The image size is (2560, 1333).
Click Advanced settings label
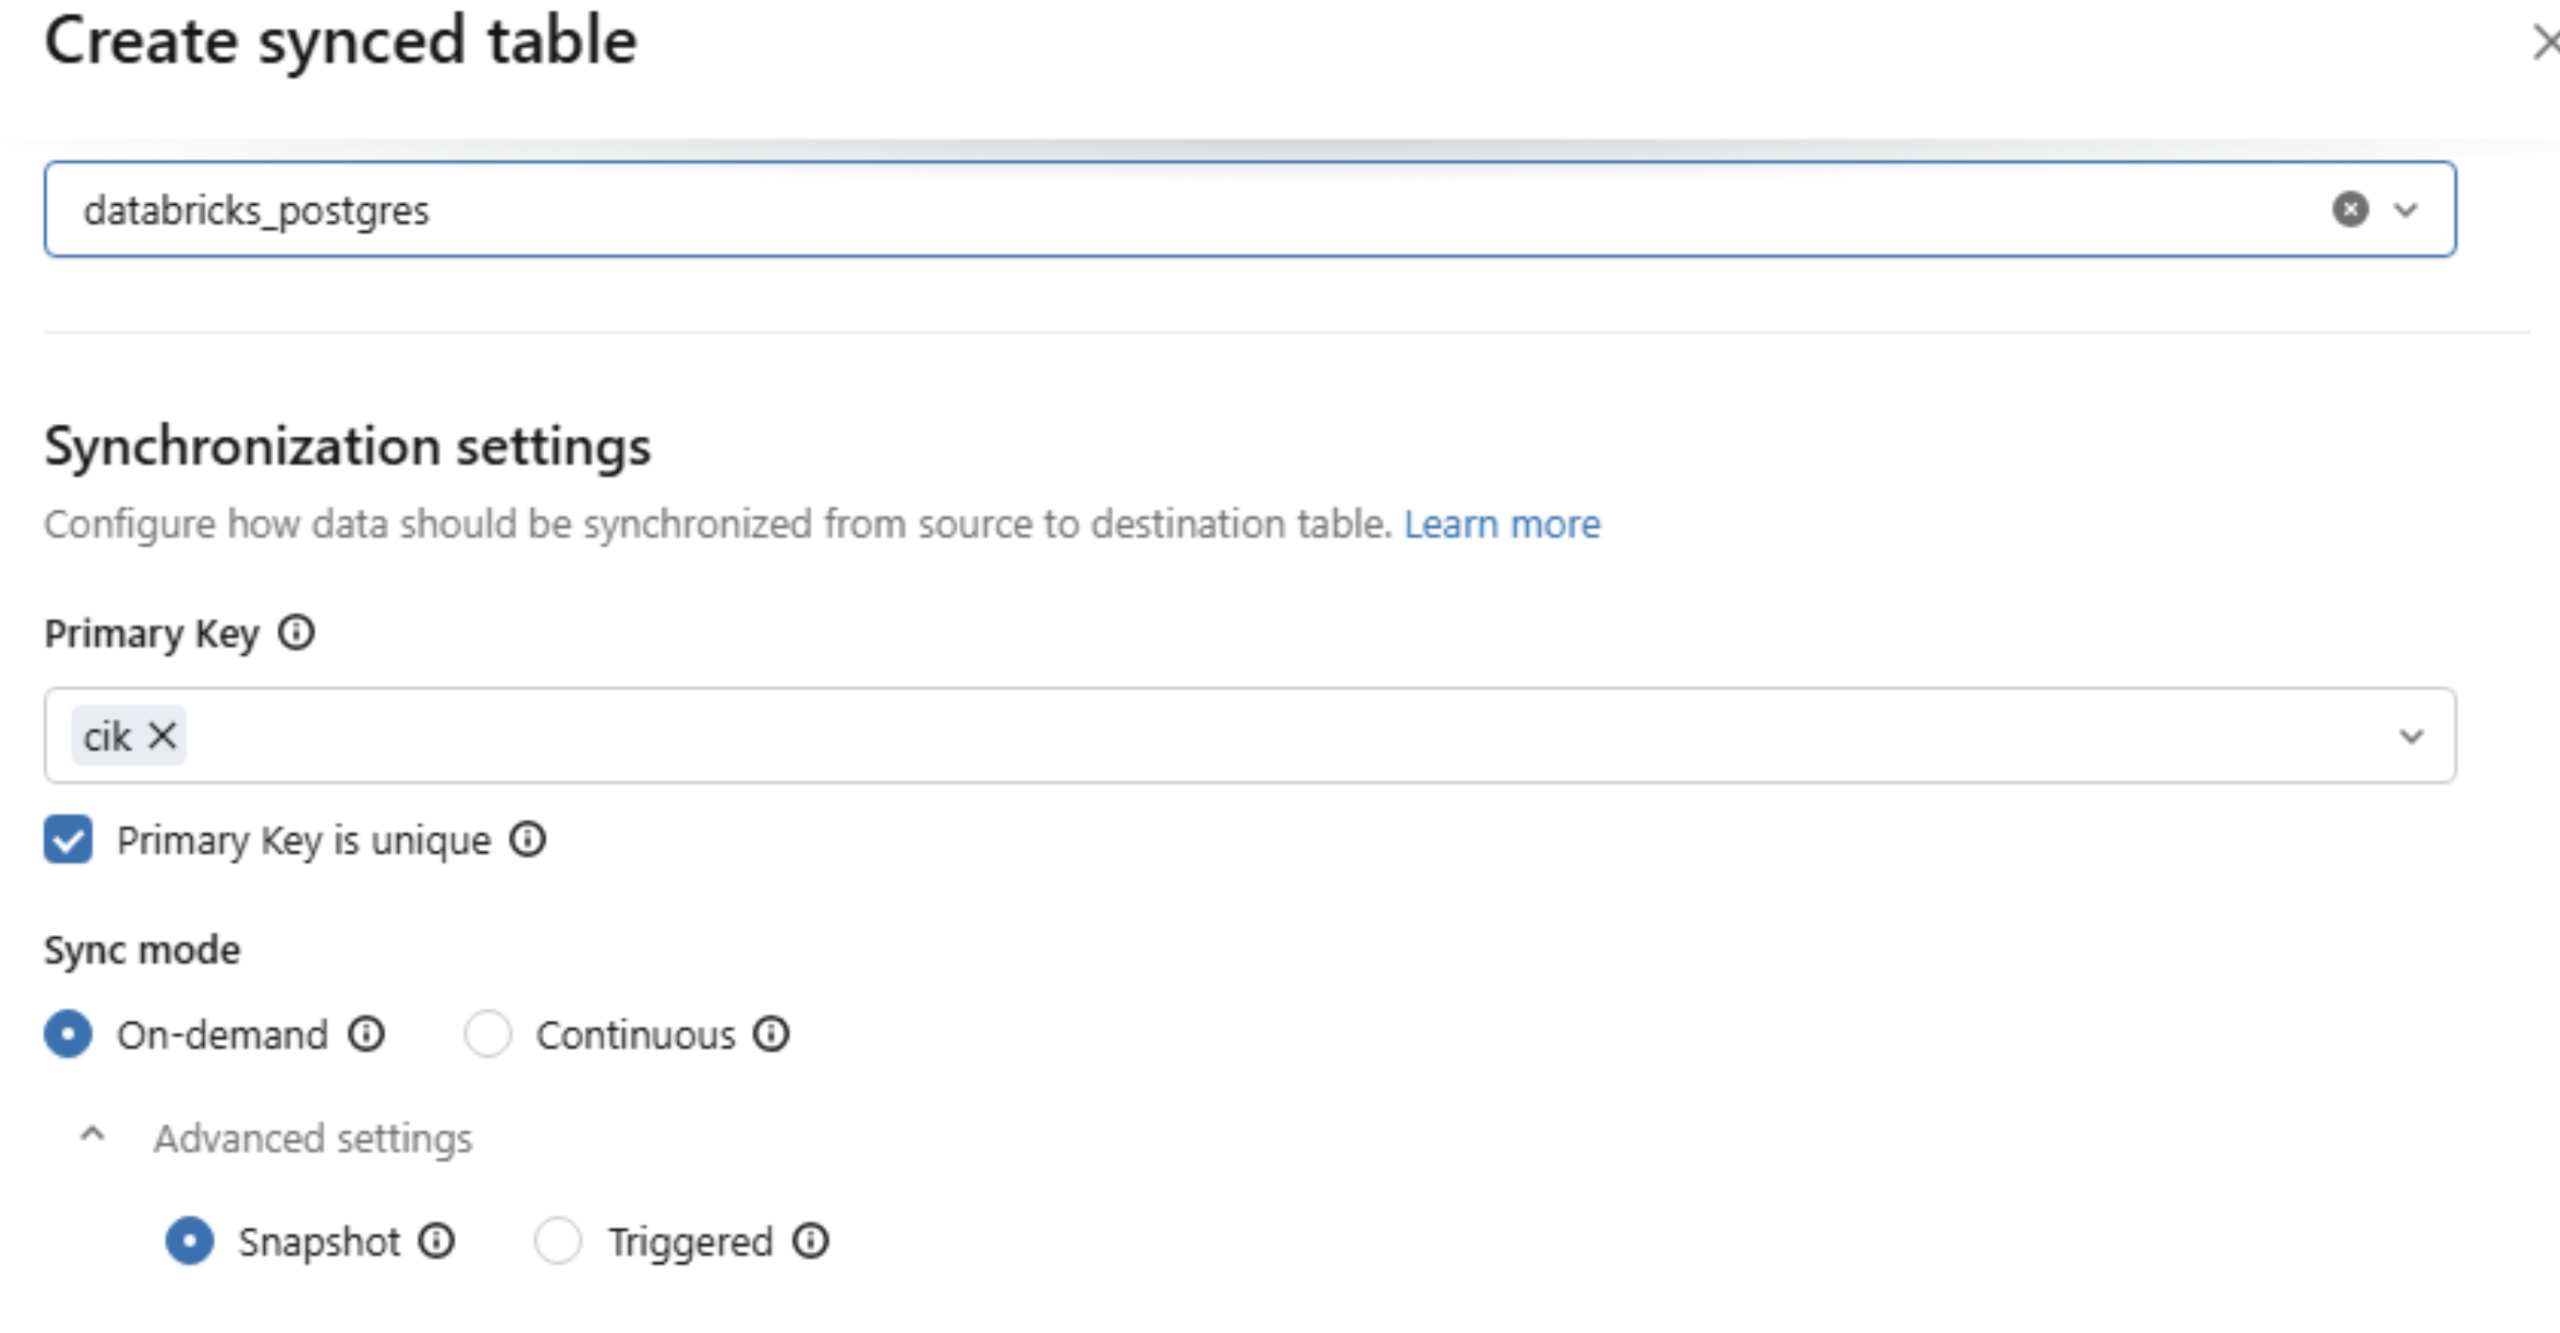click(312, 1138)
